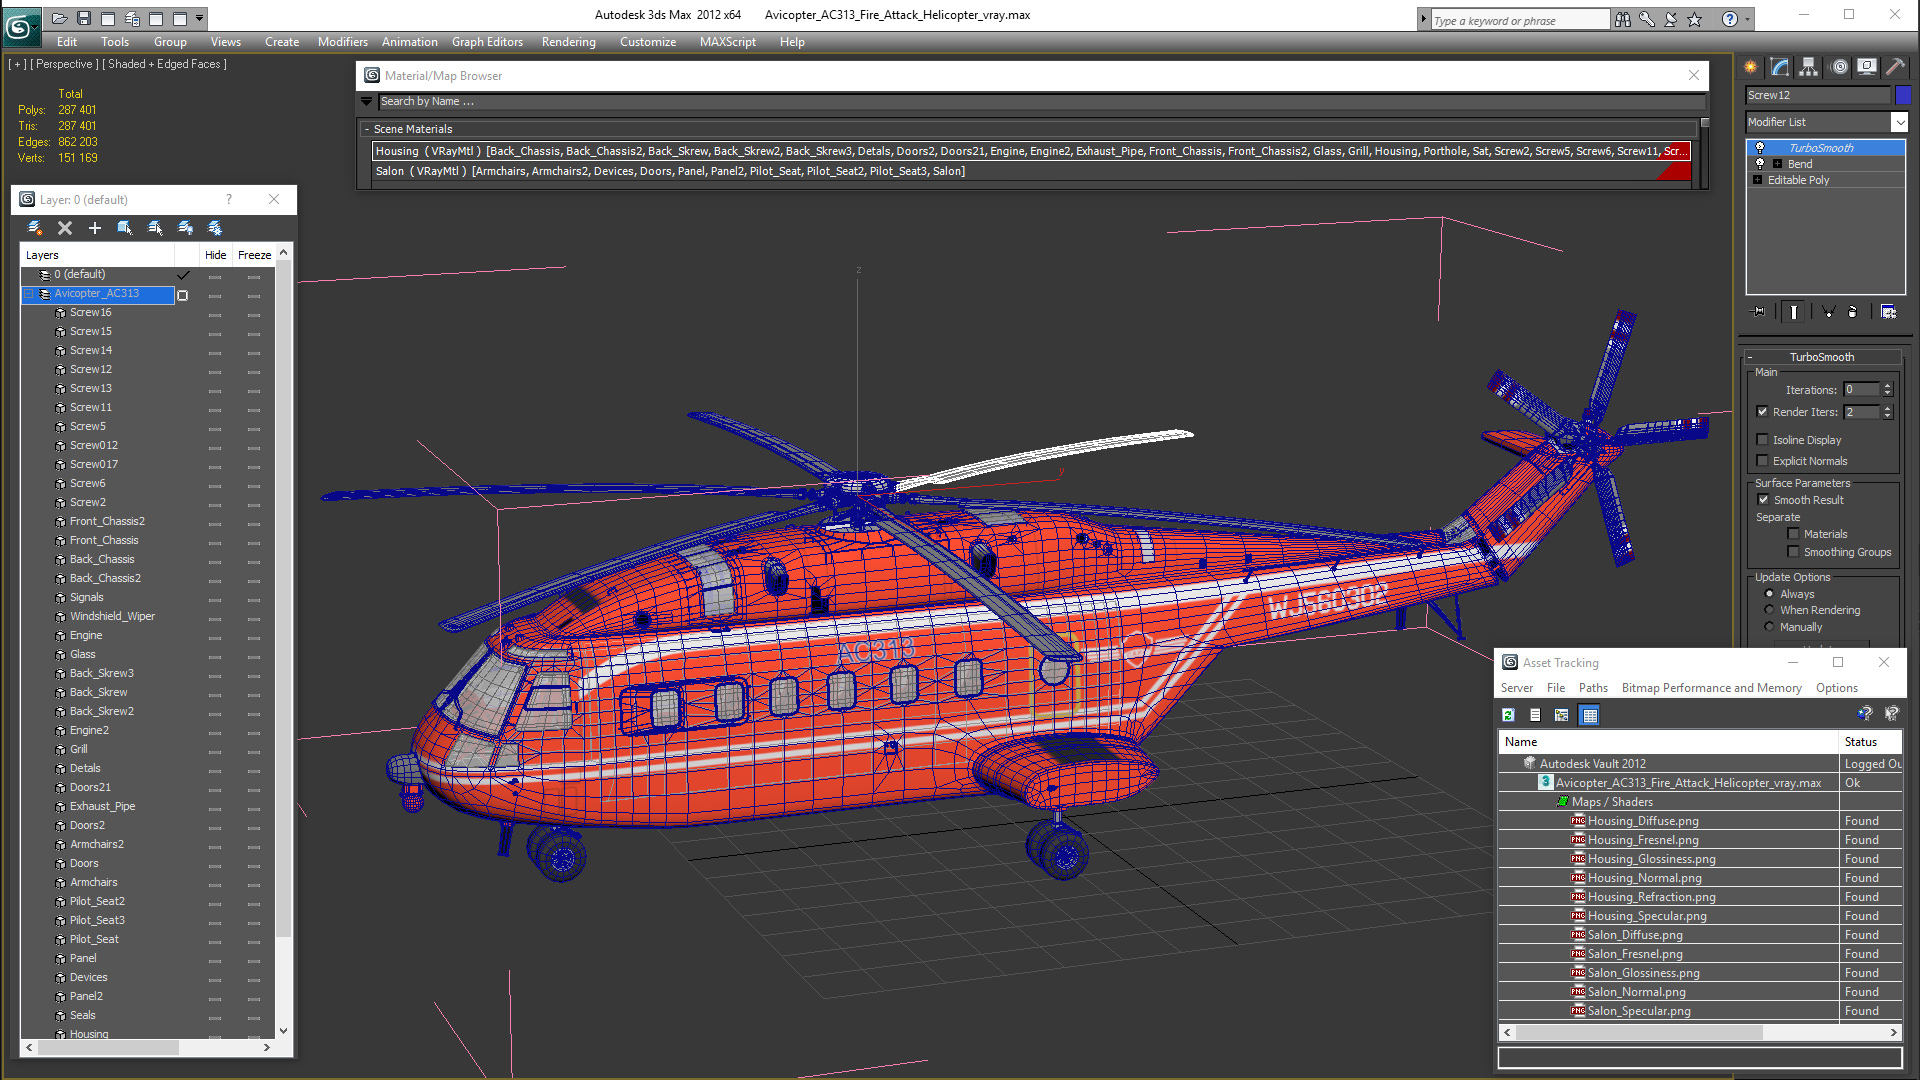Viewport: 1920px width, 1080px height.
Task: Disable Render Iters checkbox
Action: click(1763, 412)
